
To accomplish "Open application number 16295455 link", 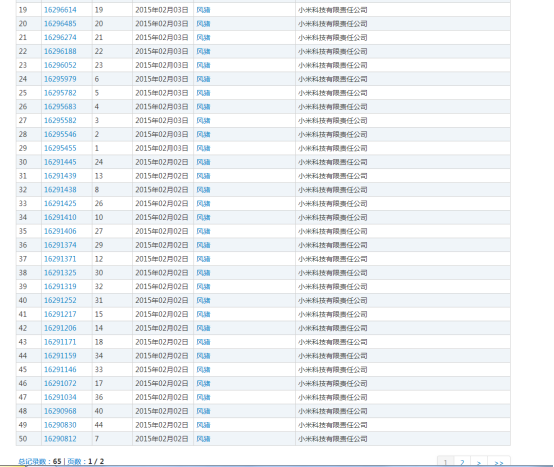I will coord(60,148).
